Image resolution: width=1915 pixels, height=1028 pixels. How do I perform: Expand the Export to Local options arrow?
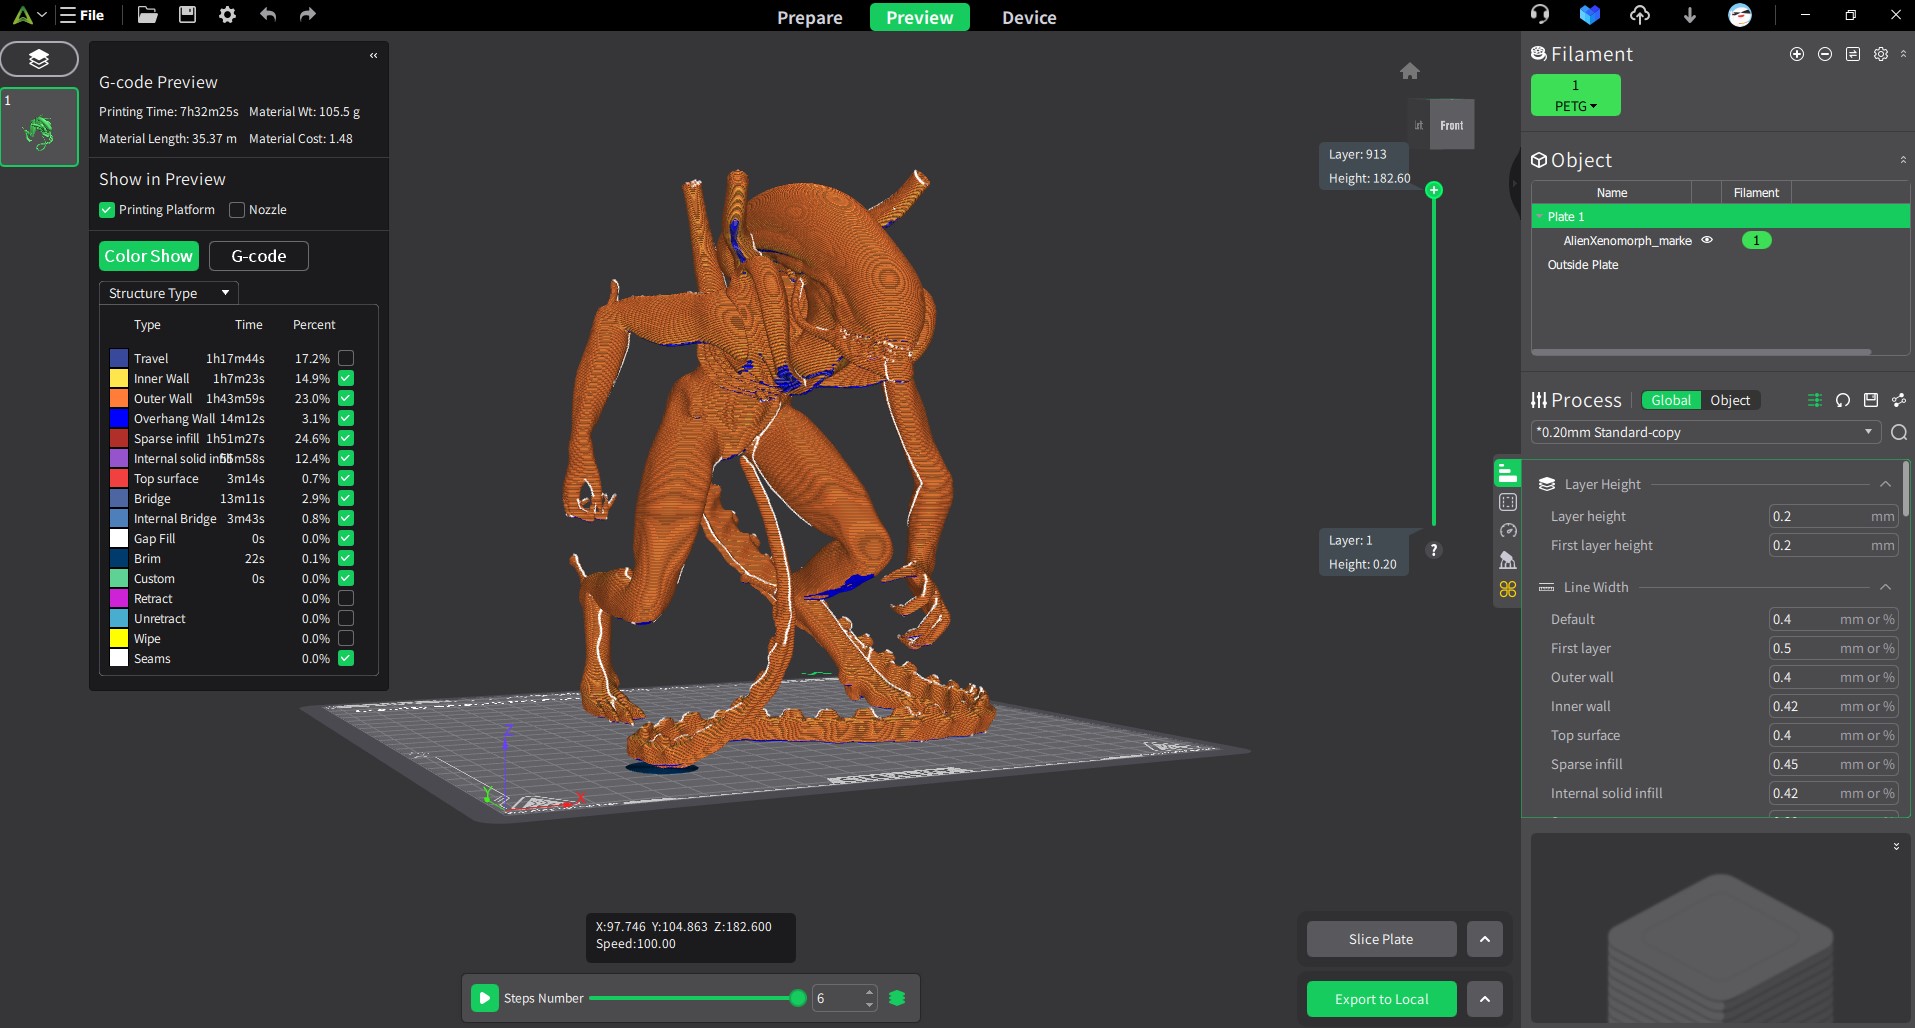click(x=1485, y=999)
